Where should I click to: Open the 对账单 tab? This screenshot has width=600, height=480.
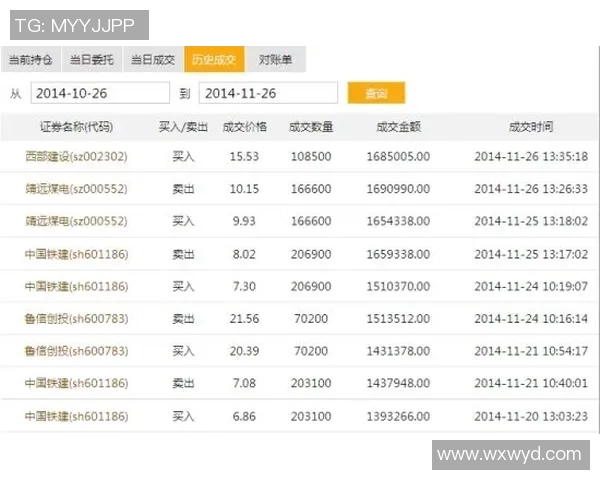point(275,60)
